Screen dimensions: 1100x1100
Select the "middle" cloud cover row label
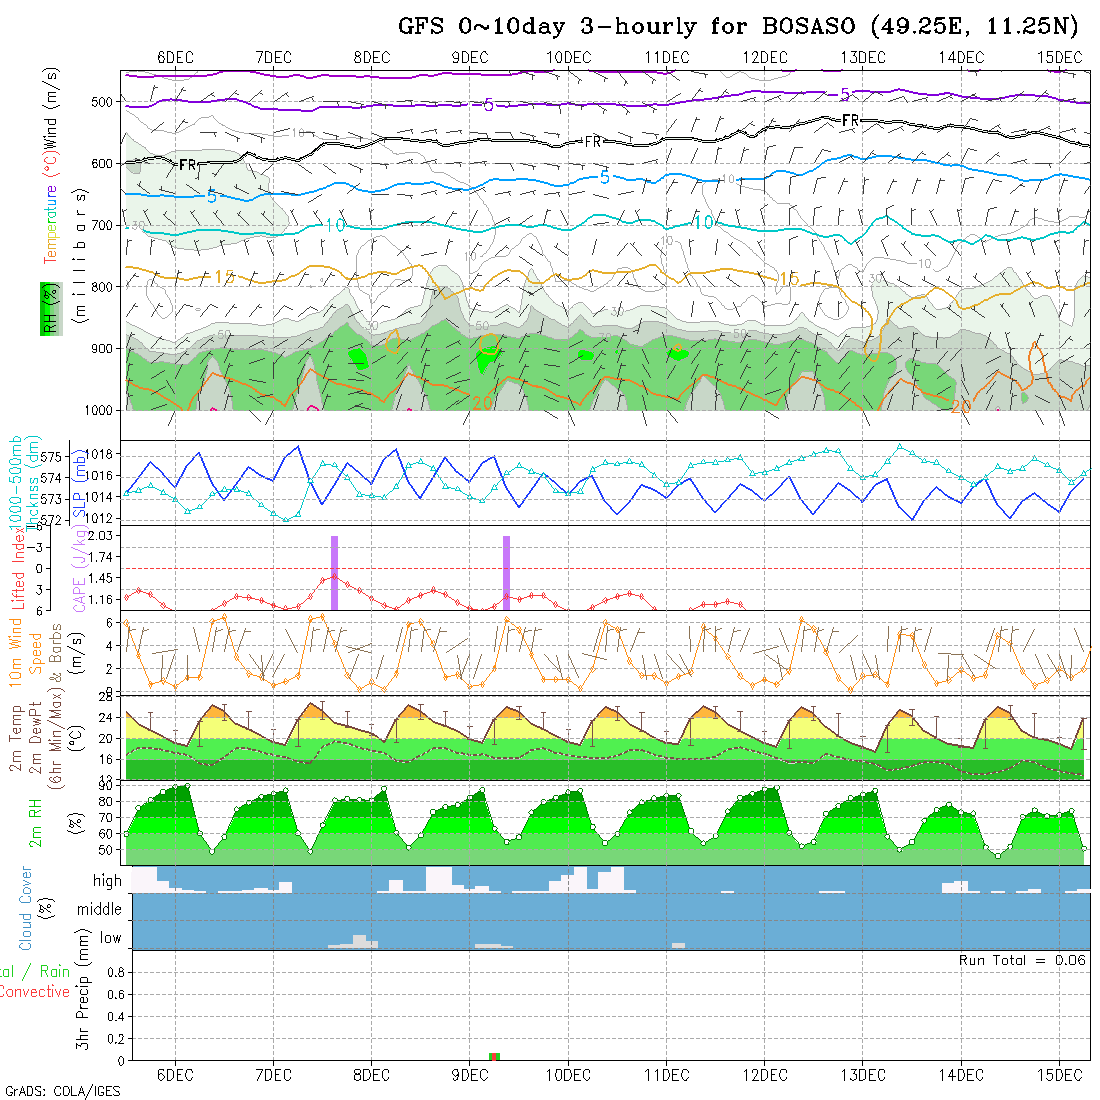click(100, 910)
